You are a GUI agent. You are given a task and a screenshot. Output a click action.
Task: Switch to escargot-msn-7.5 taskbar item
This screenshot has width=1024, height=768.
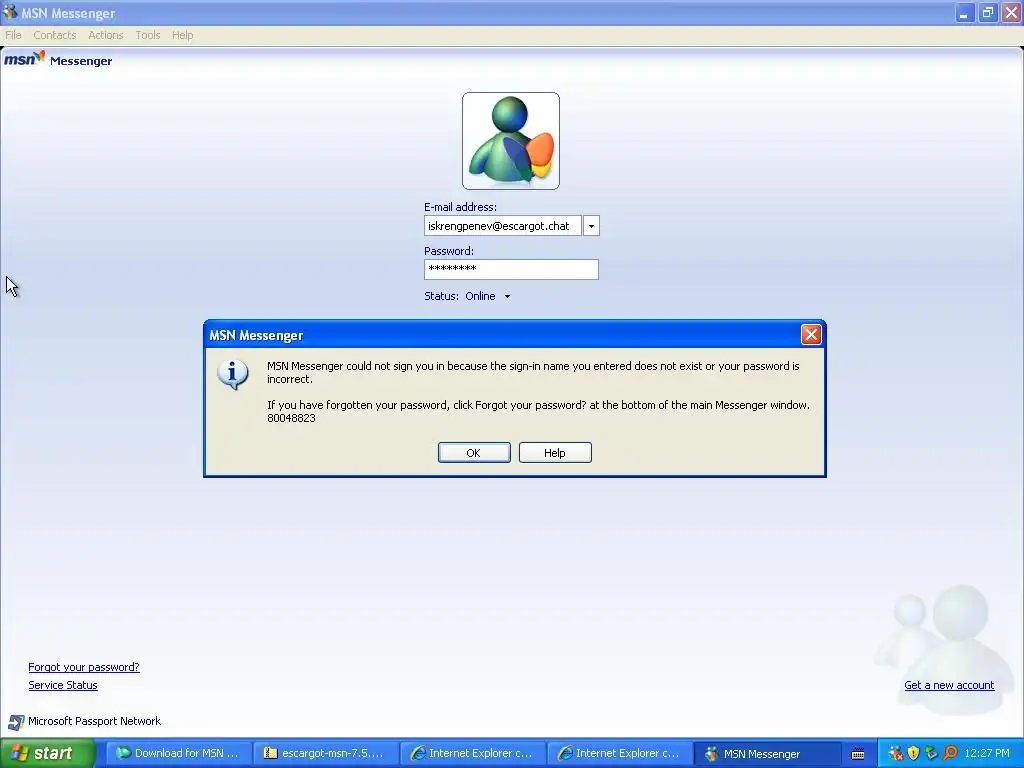[x=325, y=754]
